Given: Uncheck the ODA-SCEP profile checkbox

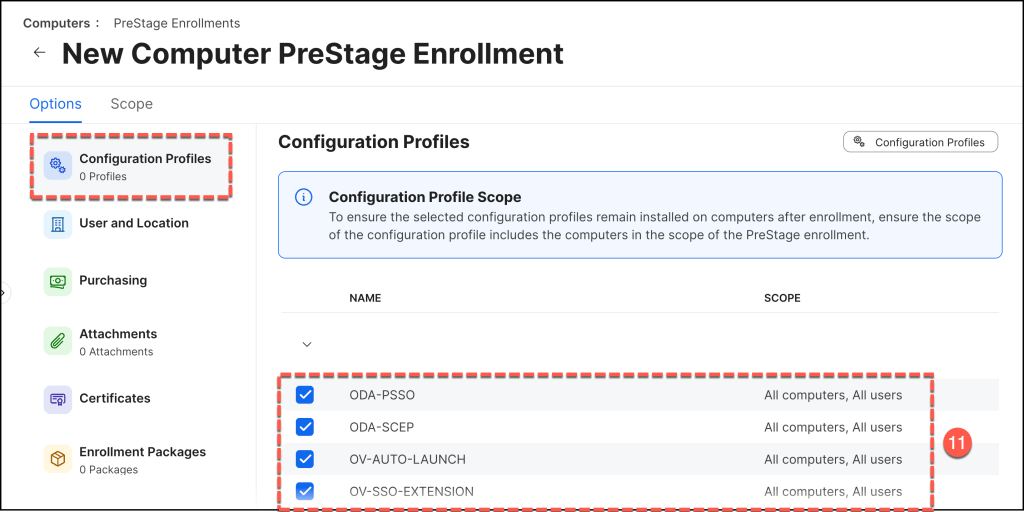Looking at the screenshot, I should pos(305,427).
